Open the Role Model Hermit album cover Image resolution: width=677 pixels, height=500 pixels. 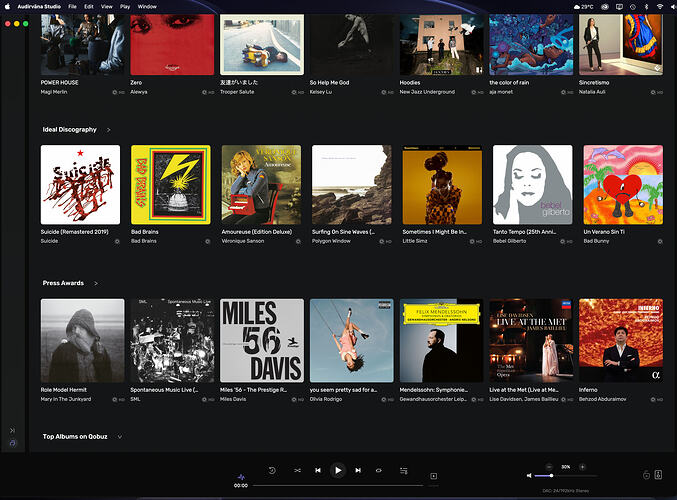(x=82, y=340)
